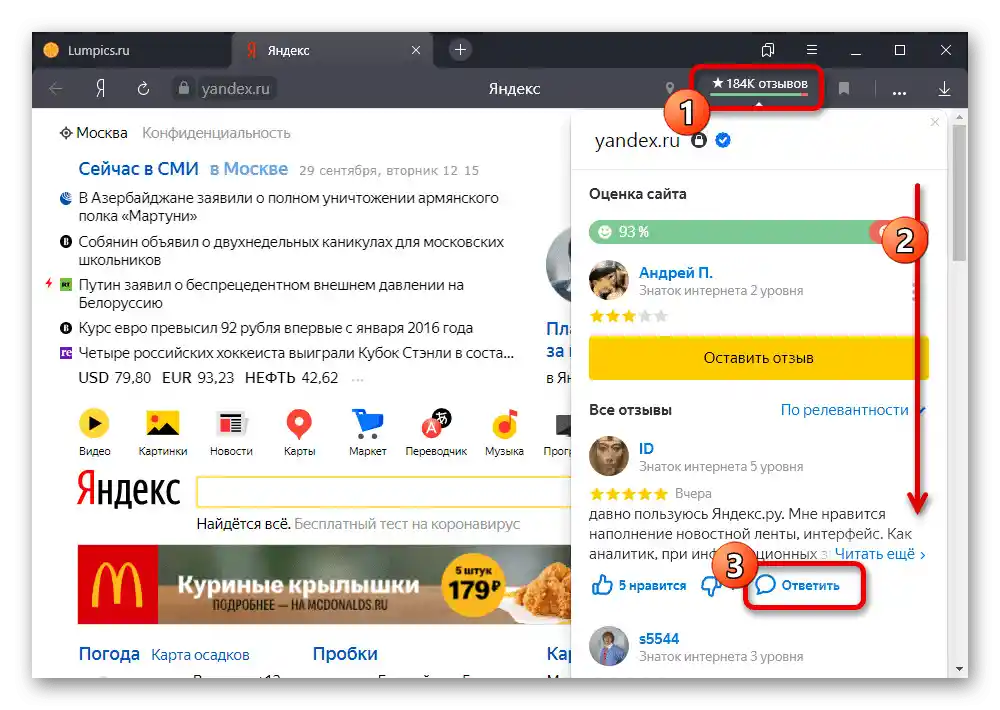Open the Конфиденциальность link
Viewport: 1000px width, 710px height.
216,133
